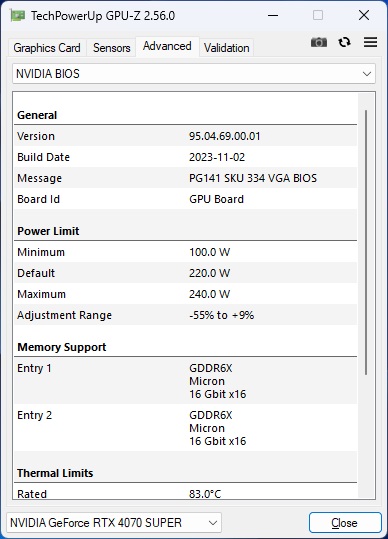Click the Version label
The image size is (388, 539).
pos(36,136)
